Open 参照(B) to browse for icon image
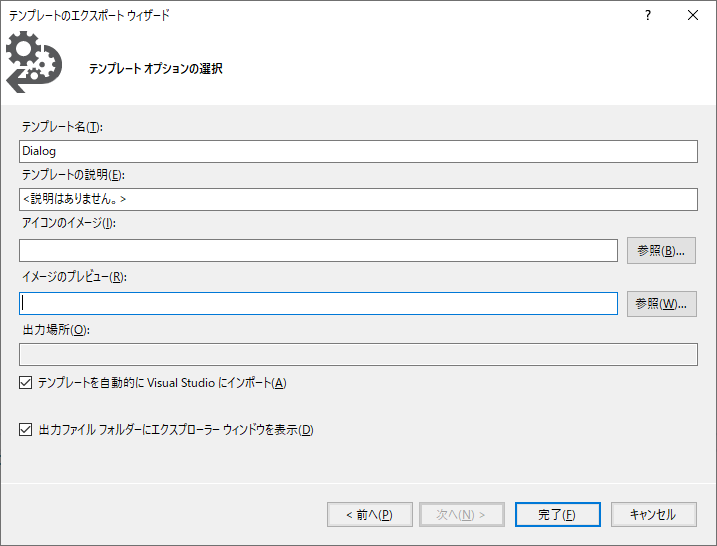Screen dimensions: 717x546 [661, 250]
